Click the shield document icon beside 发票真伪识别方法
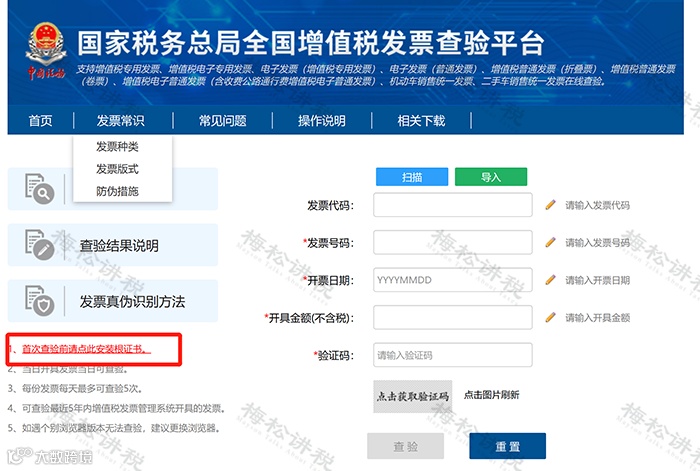Viewport: 700px width, 471px height. 39,300
